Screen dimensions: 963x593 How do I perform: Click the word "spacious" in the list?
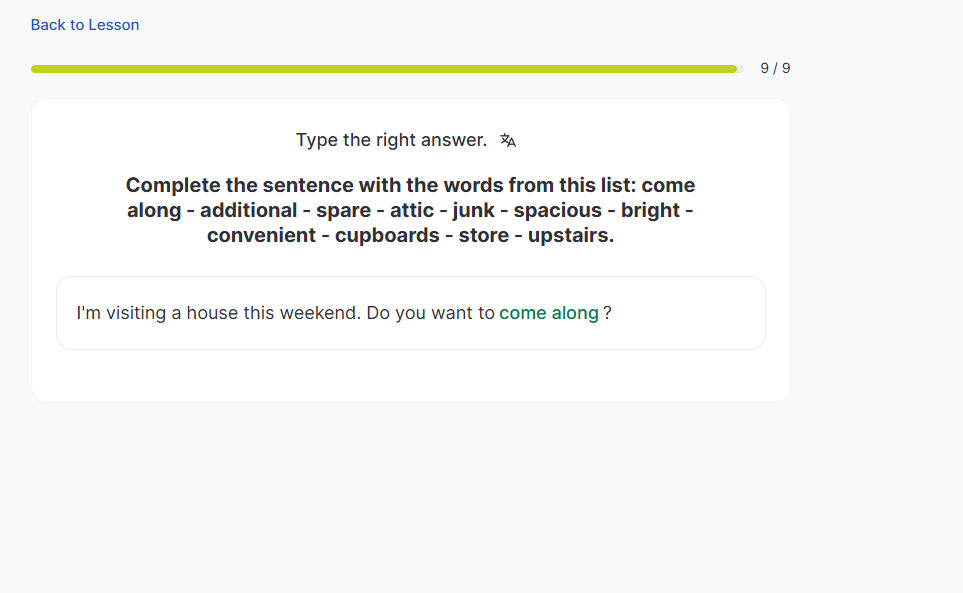pos(558,210)
